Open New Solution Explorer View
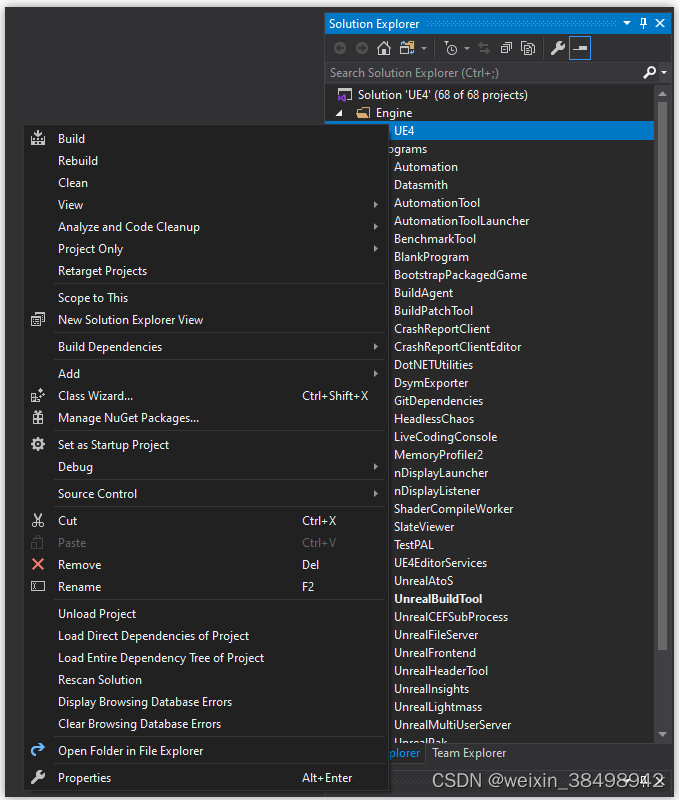 (x=206, y=320)
